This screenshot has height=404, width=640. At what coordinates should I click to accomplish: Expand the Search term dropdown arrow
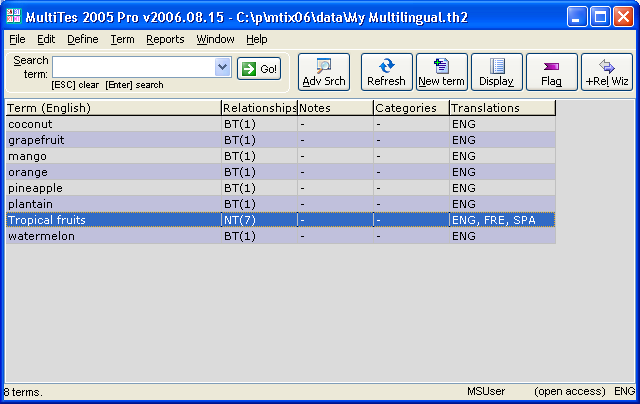point(222,67)
